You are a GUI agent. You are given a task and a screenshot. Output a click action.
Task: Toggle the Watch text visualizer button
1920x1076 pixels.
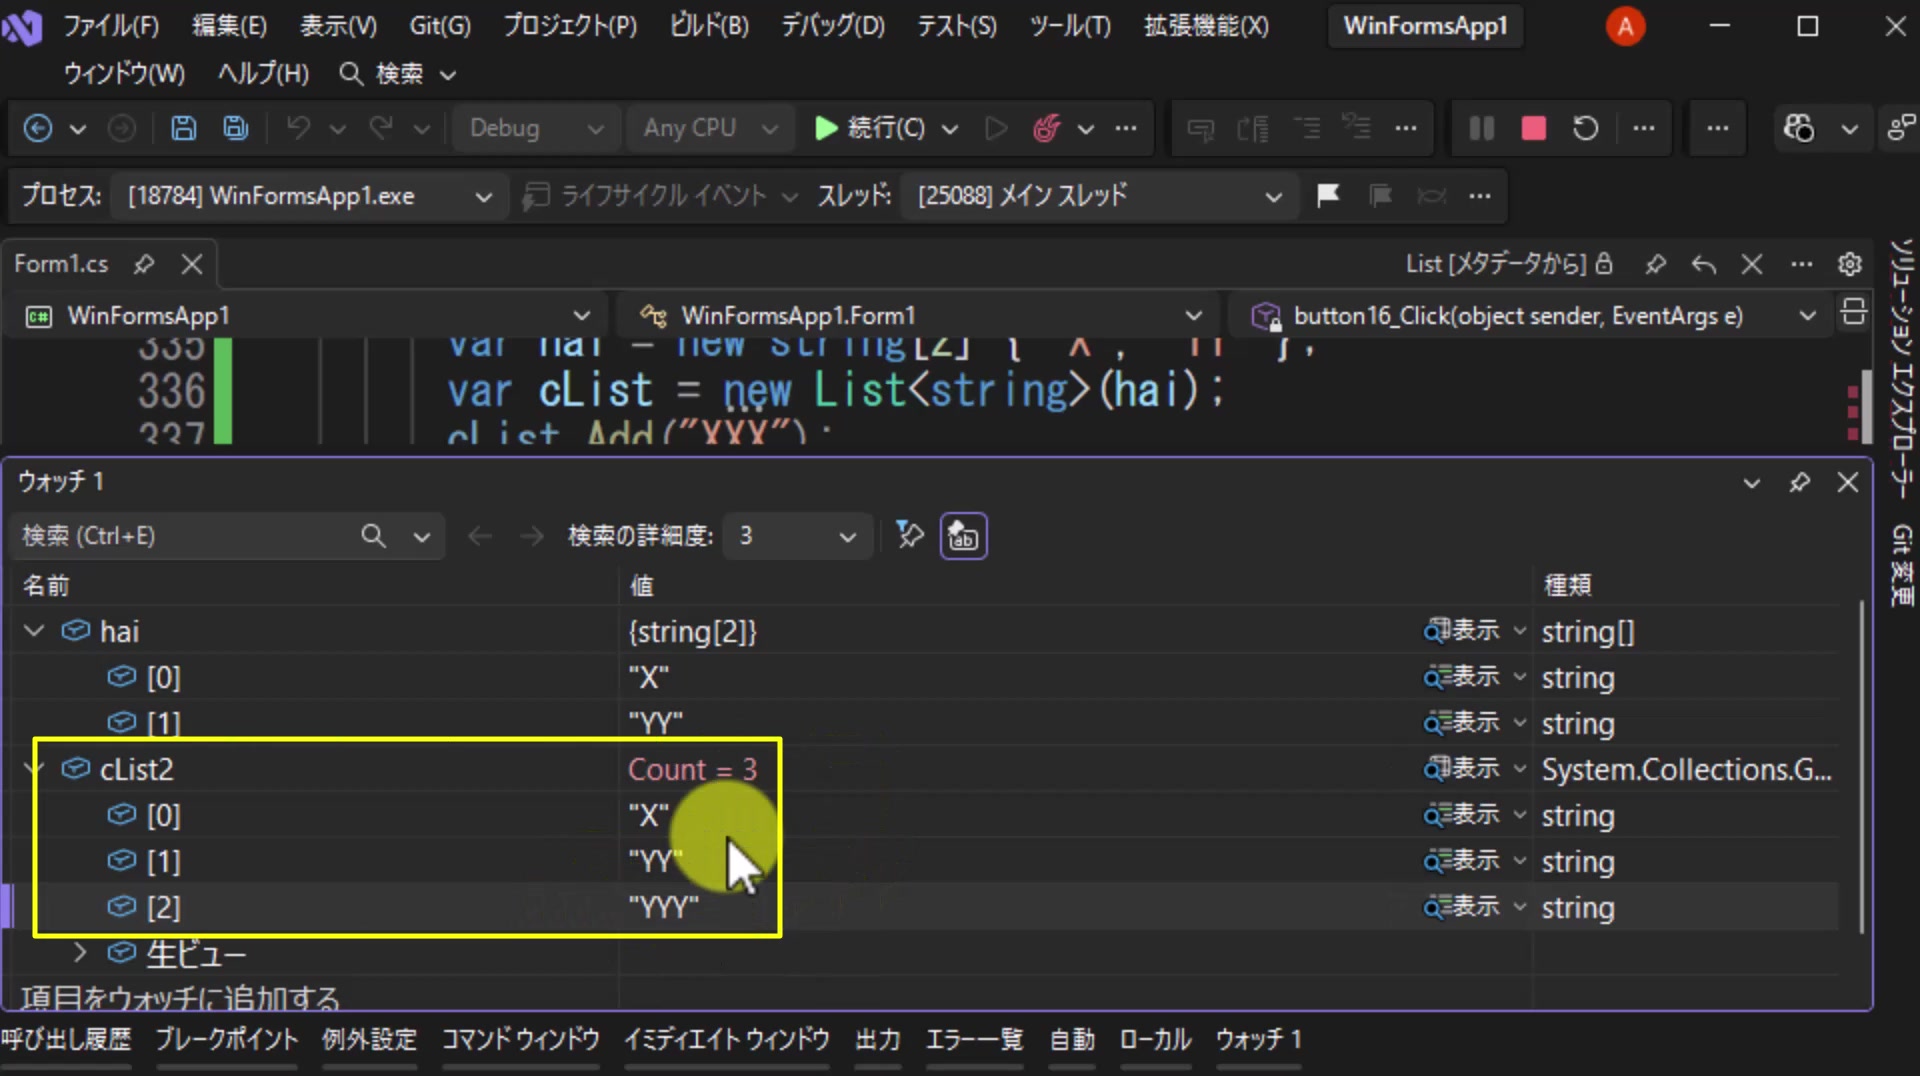[x=963, y=536]
